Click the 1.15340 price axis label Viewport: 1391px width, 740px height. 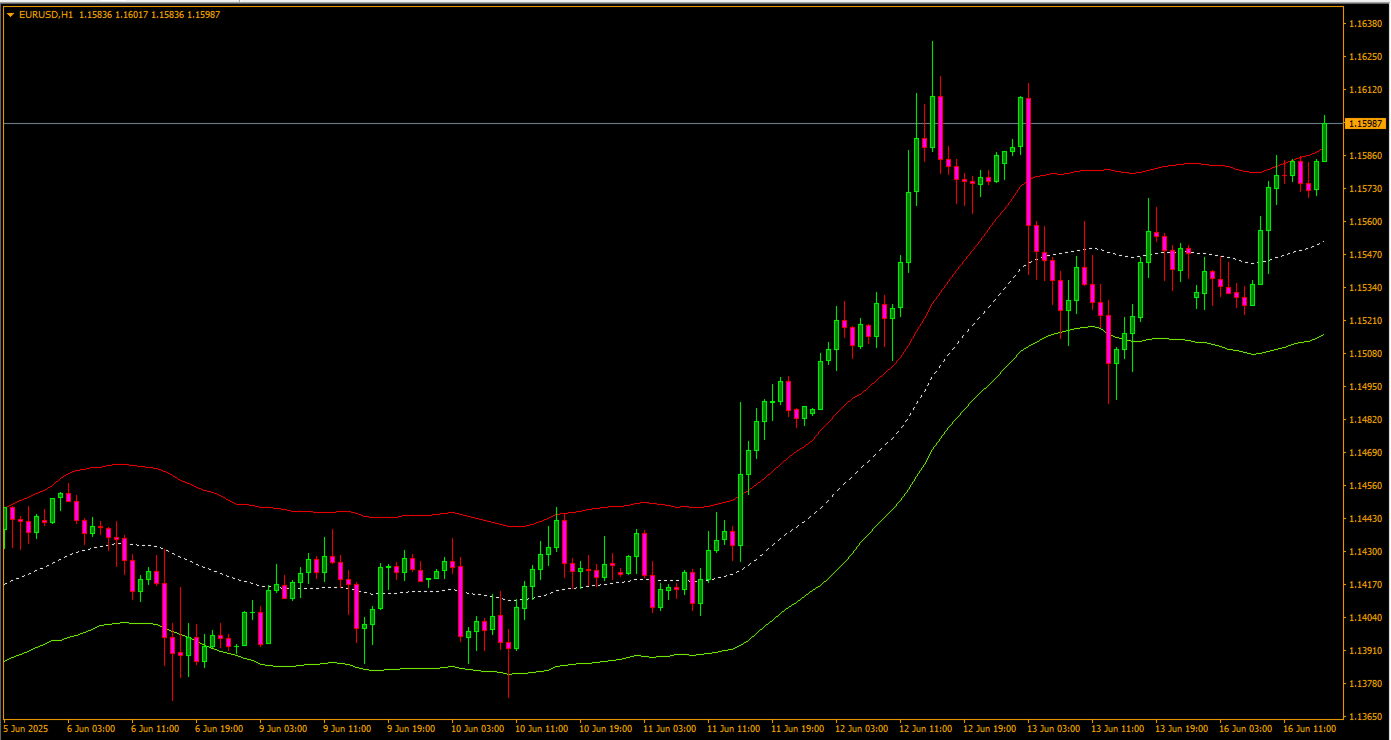1365,287
